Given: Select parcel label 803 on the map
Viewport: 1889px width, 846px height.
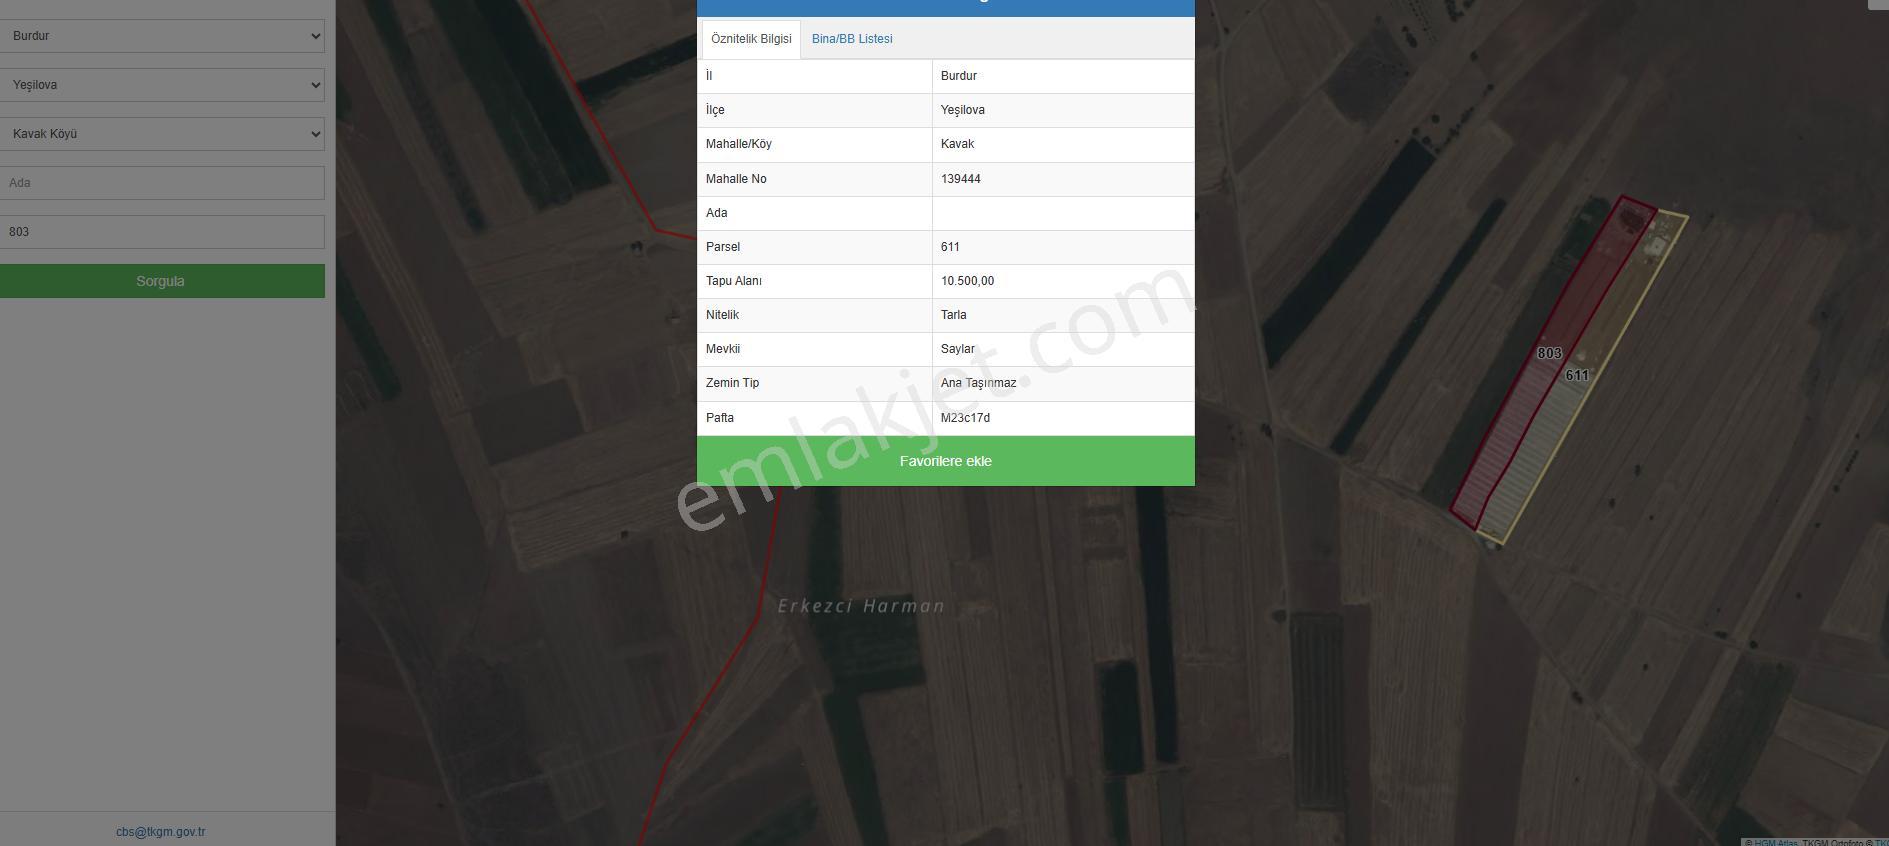Looking at the screenshot, I should click(1549, 353).
